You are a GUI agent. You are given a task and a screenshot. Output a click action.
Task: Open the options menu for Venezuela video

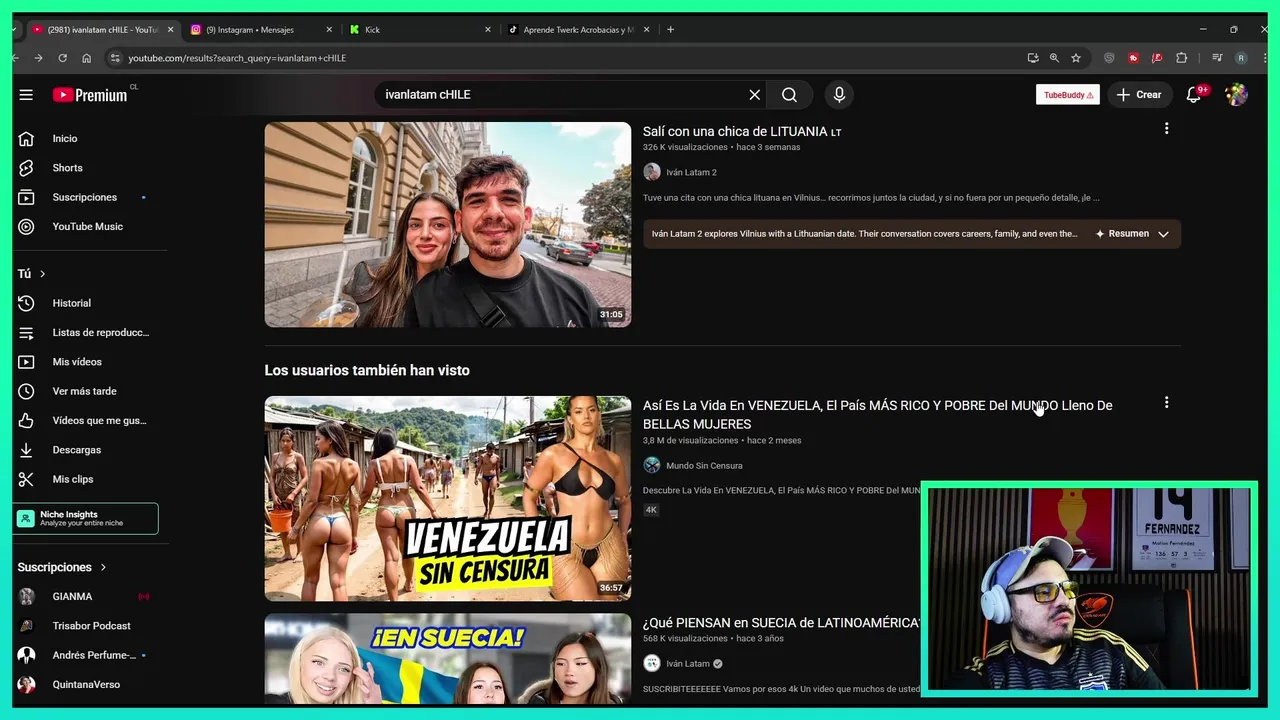[1166, 402]
